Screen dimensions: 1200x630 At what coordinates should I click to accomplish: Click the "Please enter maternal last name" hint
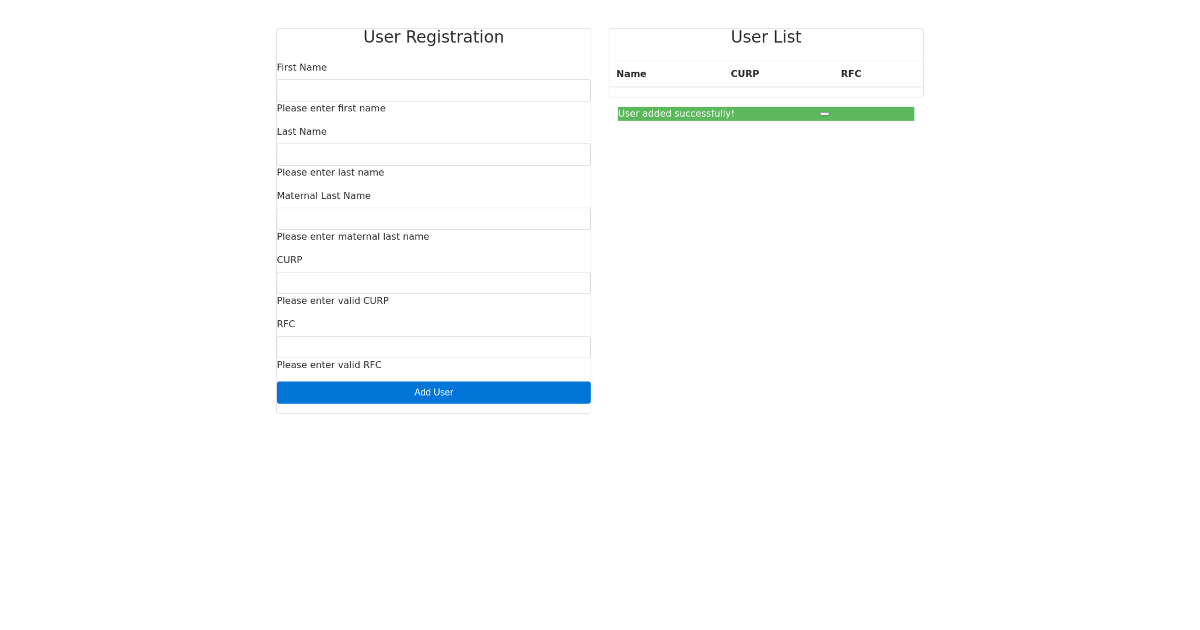pyautogui.click(x=353, y=237)
